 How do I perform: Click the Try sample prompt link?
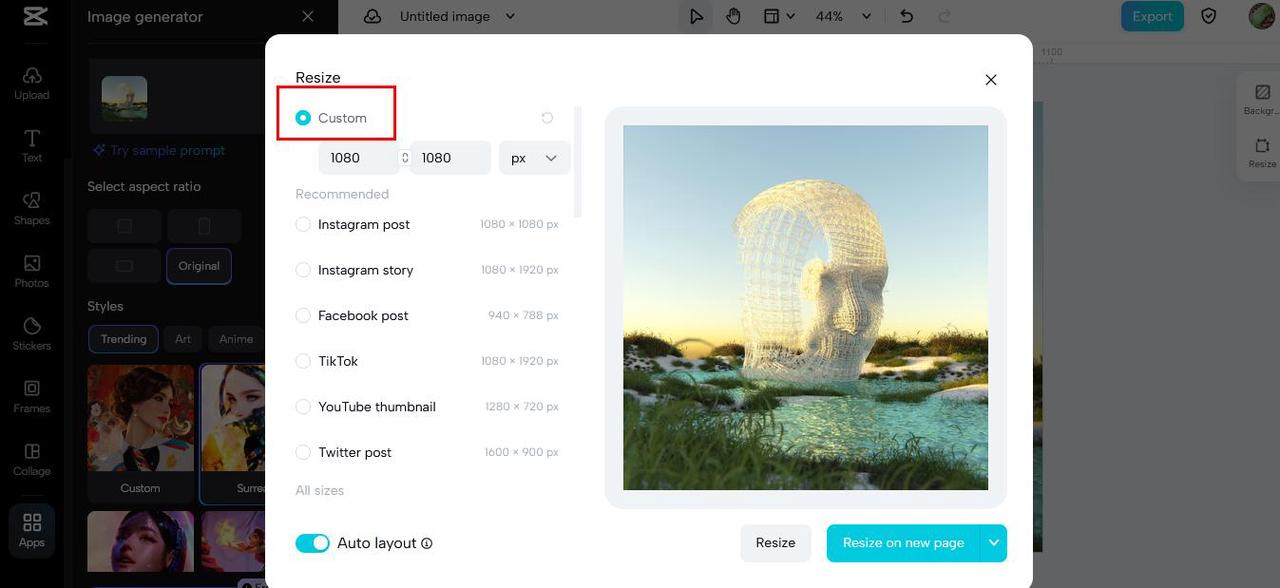(159, 151)
